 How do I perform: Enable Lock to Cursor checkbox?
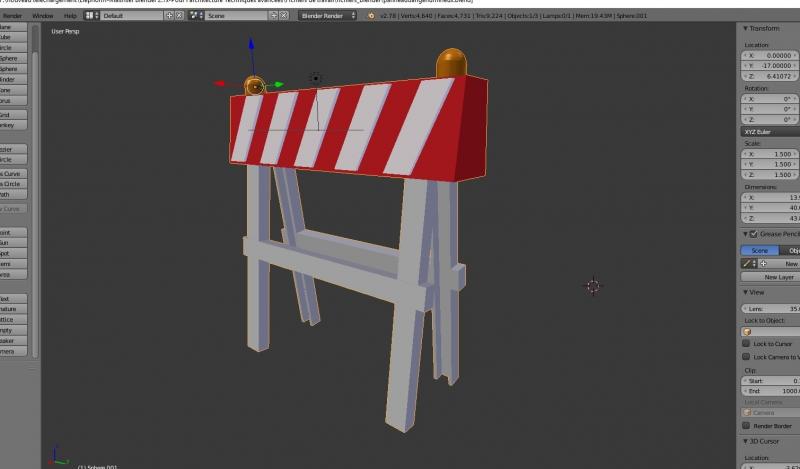[x=746, y=343]
